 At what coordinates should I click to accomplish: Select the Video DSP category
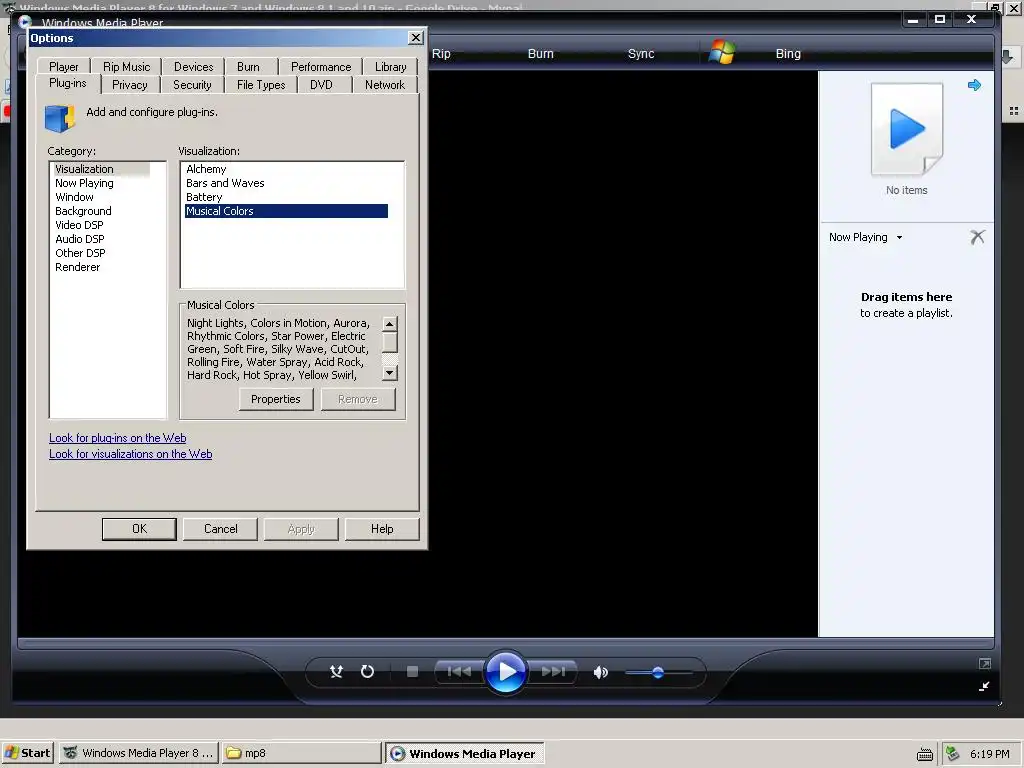tap(79, 225)
